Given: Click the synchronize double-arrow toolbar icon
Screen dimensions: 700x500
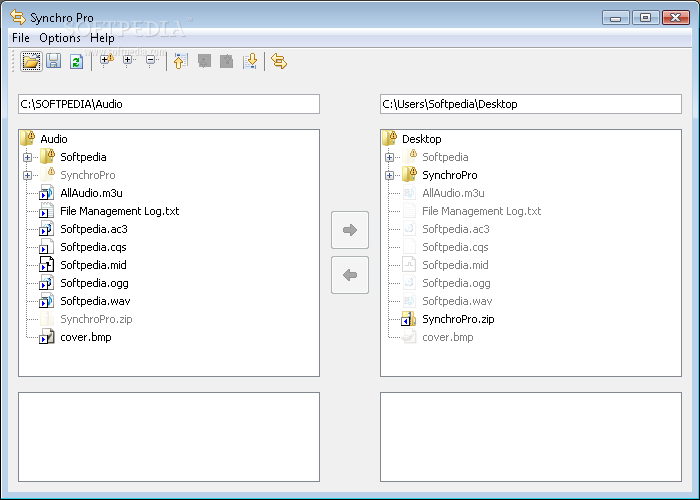Looking at the screenshot, I should (x=279, y=61).
